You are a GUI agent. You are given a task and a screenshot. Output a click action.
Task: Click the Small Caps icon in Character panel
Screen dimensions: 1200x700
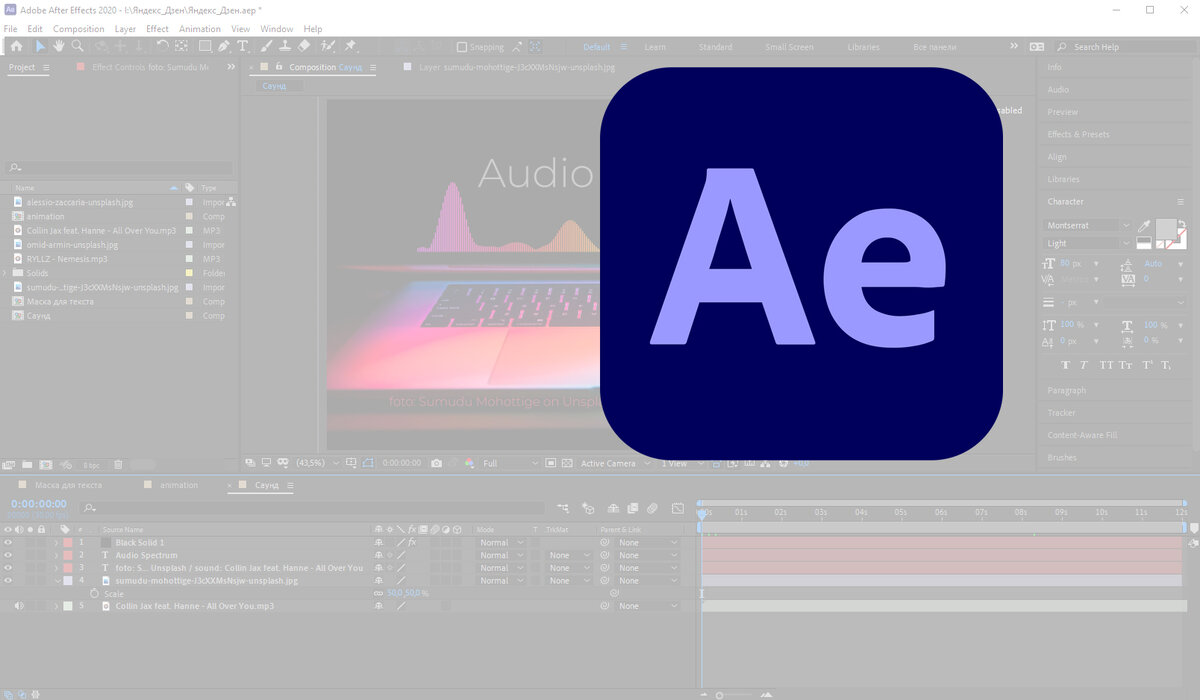point(1126,365)
